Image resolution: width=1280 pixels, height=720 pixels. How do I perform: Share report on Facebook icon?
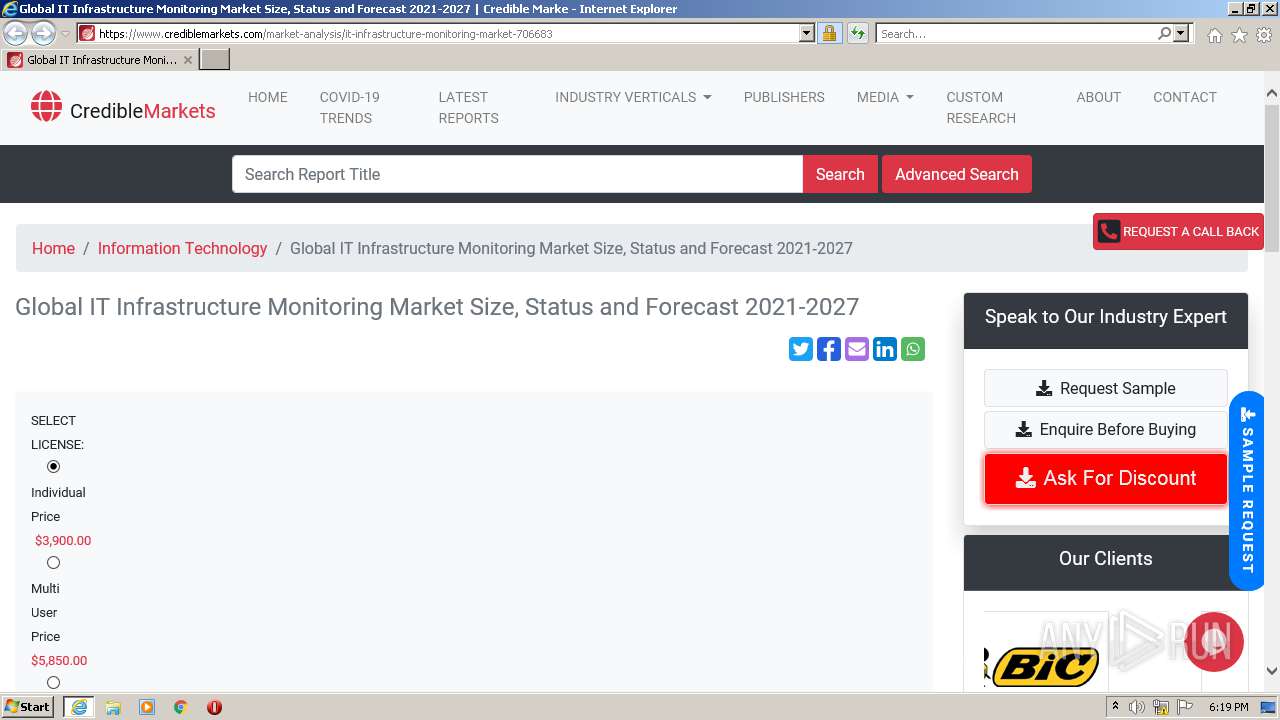tap(829, 349)
